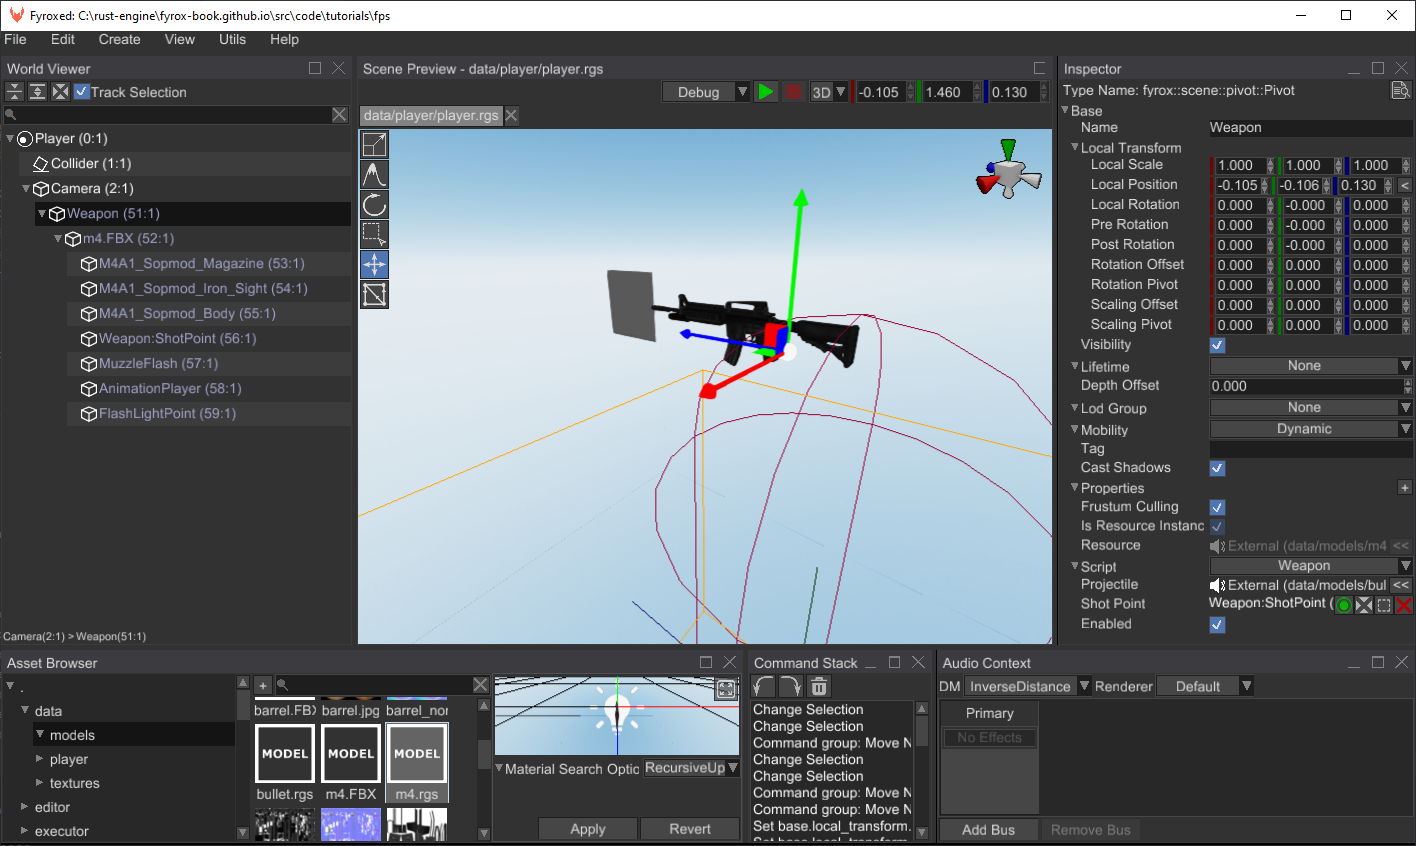This screenshot has width=1416, height=846.
Task: Play the scene with green button
Action: [x=766, y=92]
